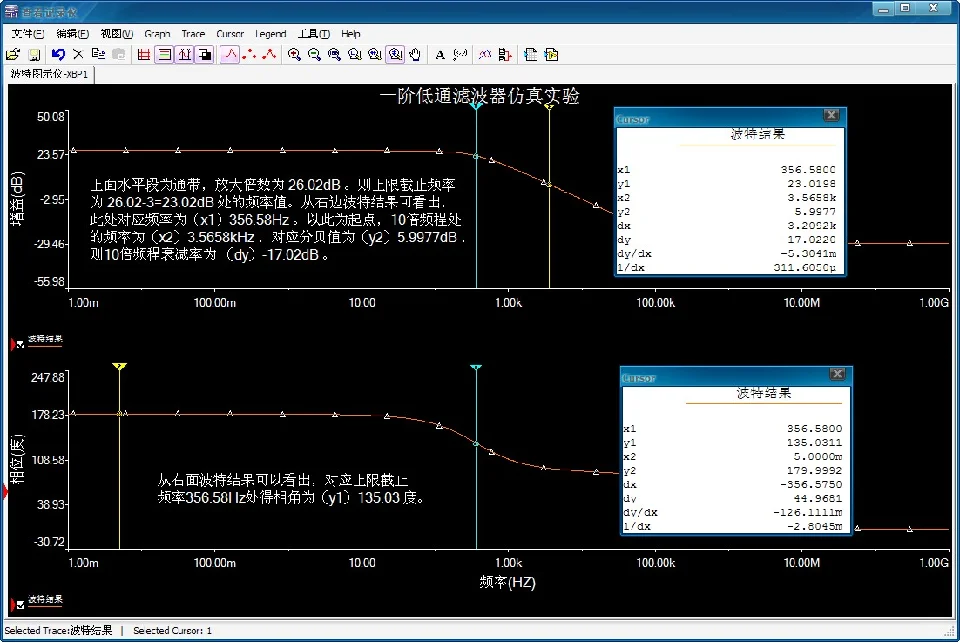960x643 pixels.
Task: Click the graph title 一阶低通滤波器仿真实验
Action: coord(479,96)
